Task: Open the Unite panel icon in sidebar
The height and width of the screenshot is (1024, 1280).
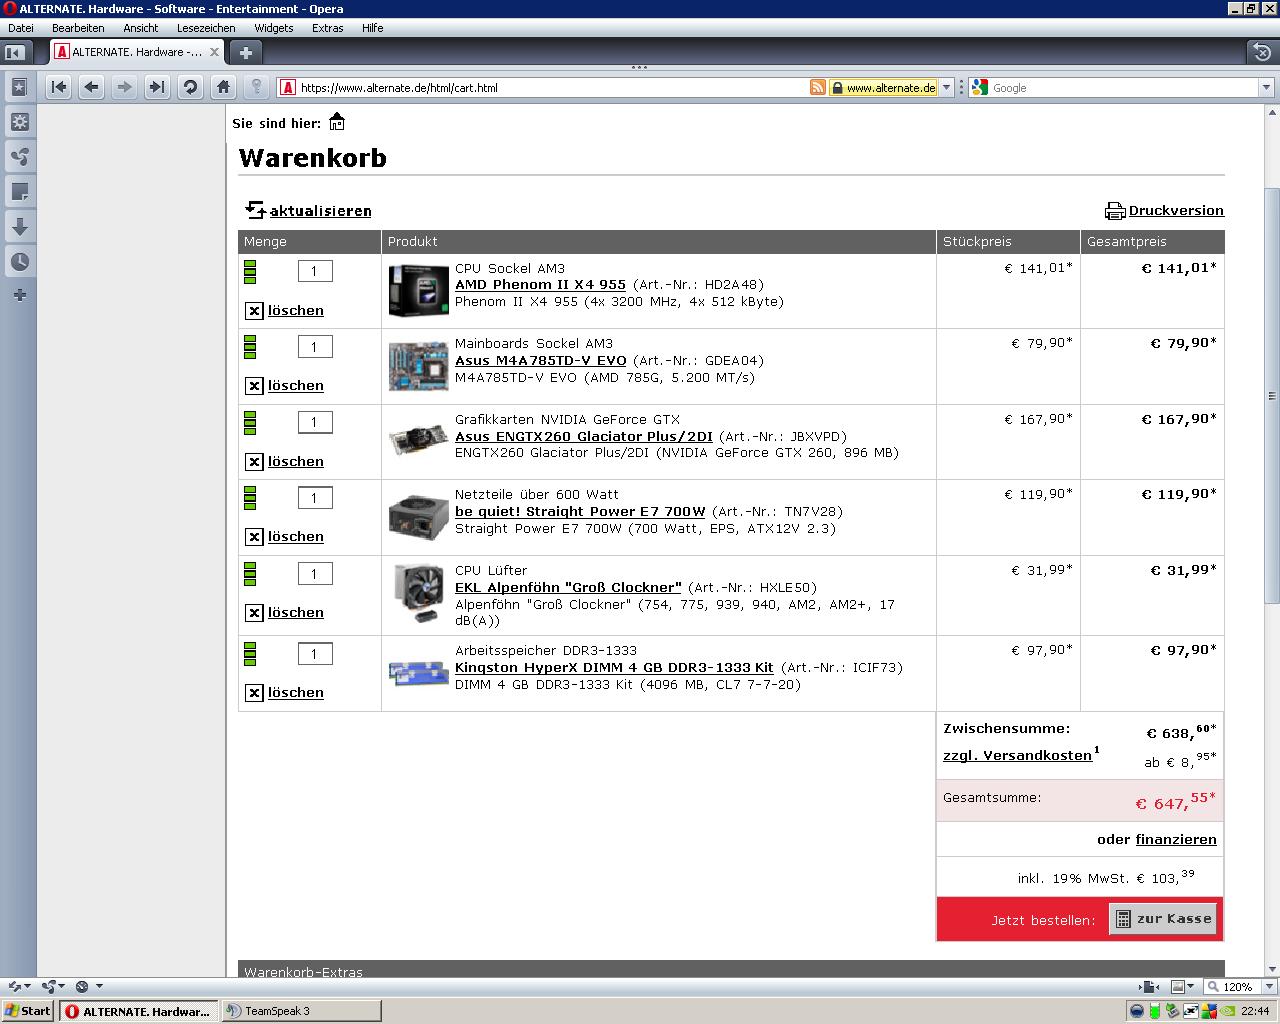Action: coord(19,157)
